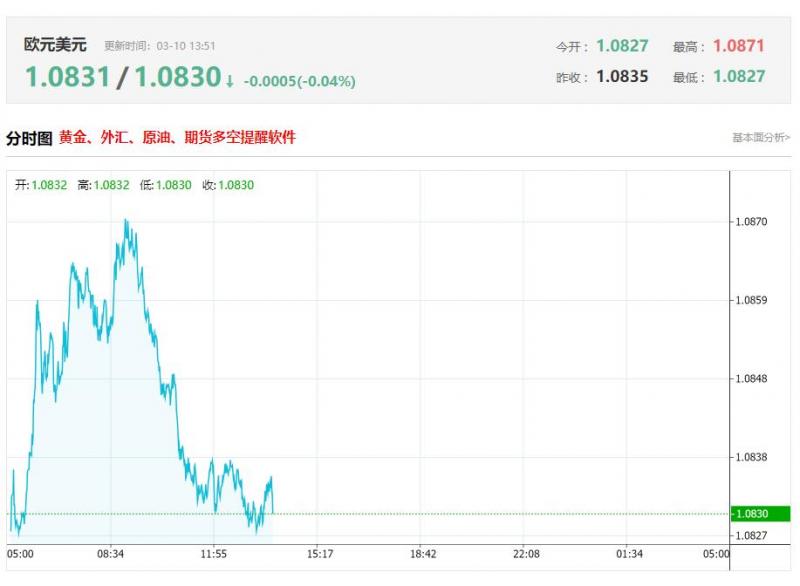The image size is (800, 586).
Task: Click the 1.0848 y-axis label
Action: click(x=751, y=379)
